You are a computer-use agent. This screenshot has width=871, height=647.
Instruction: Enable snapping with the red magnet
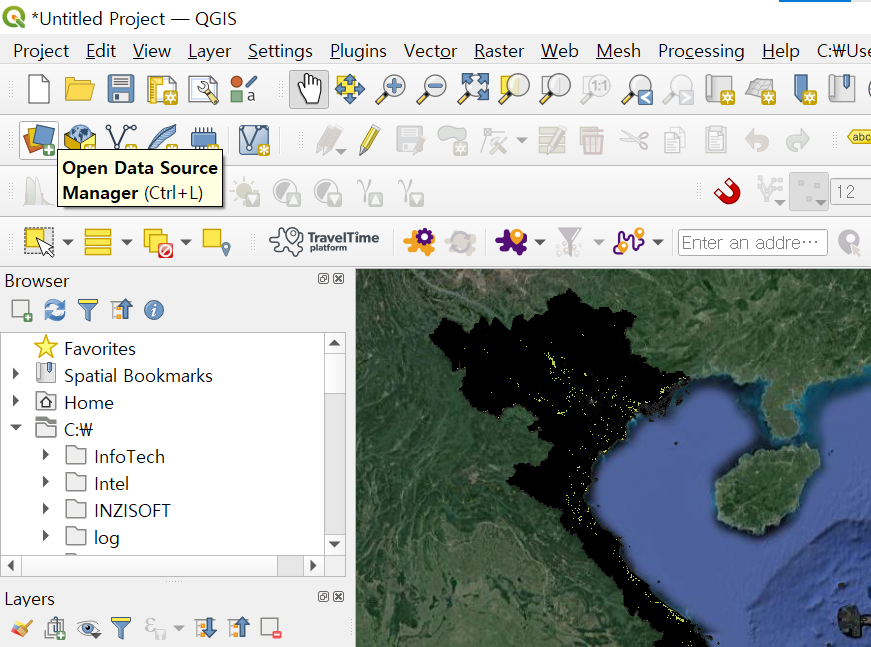tap(727, 192)
